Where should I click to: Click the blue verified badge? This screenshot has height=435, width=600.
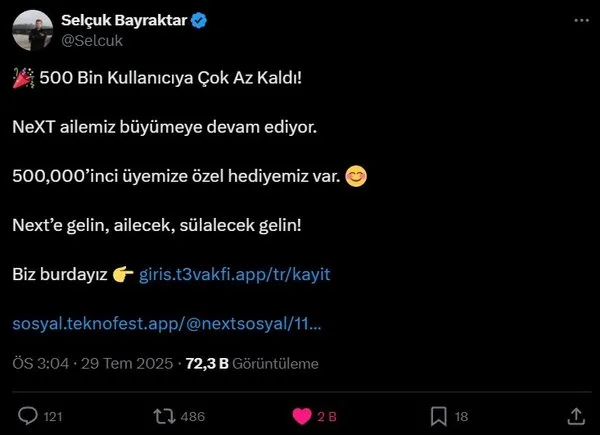(199, 21)
